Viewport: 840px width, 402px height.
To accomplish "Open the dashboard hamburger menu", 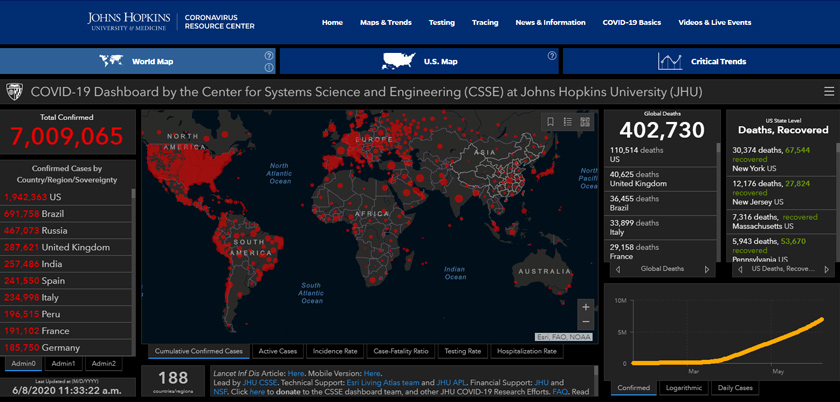I will click(828, 92).
